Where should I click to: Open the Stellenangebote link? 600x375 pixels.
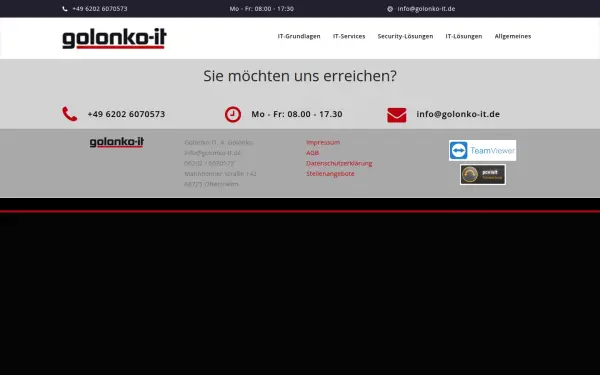point(330,174)
